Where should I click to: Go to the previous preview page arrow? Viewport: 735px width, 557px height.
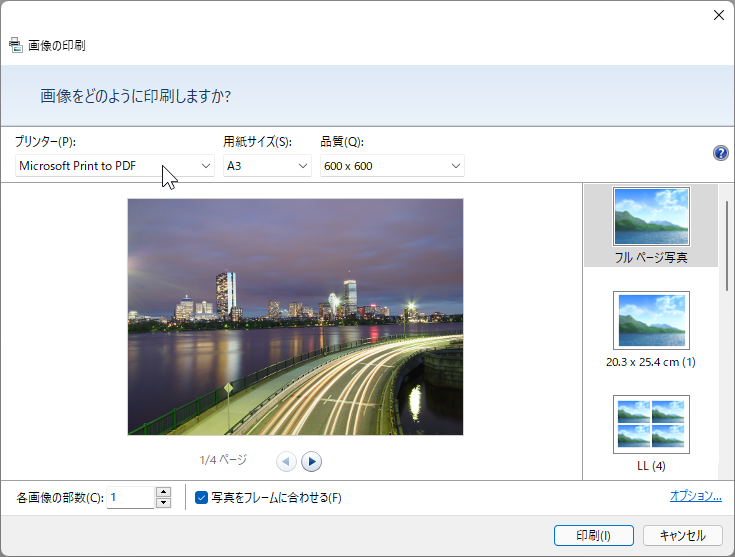coord(286,461)
